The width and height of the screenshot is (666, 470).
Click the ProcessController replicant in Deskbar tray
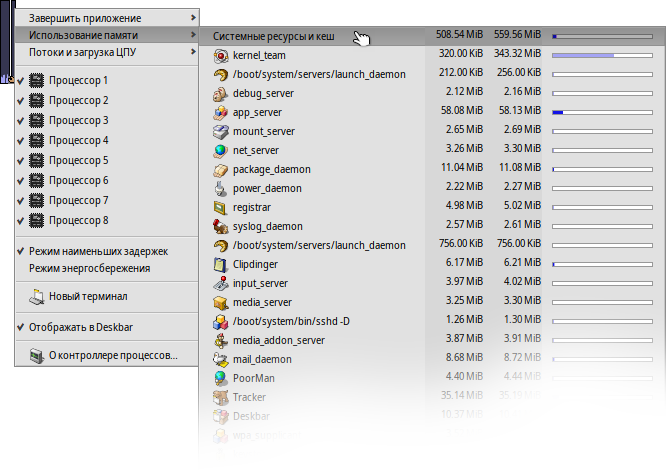point(7,42)
